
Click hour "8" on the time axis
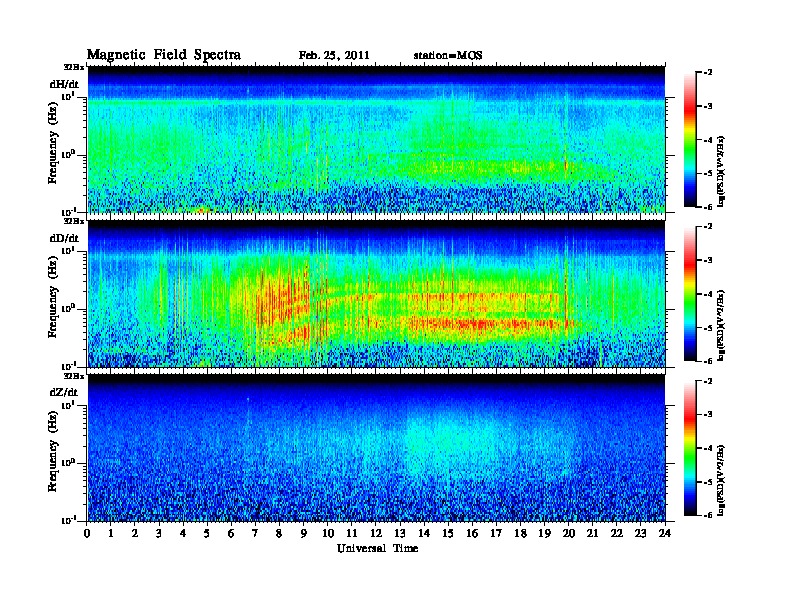coord(279,533)
